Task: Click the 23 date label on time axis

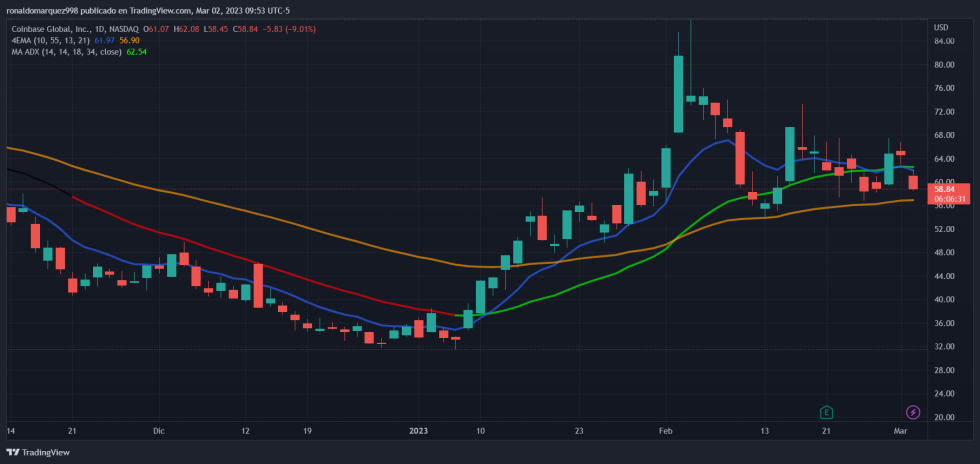Action: point(579,431)
